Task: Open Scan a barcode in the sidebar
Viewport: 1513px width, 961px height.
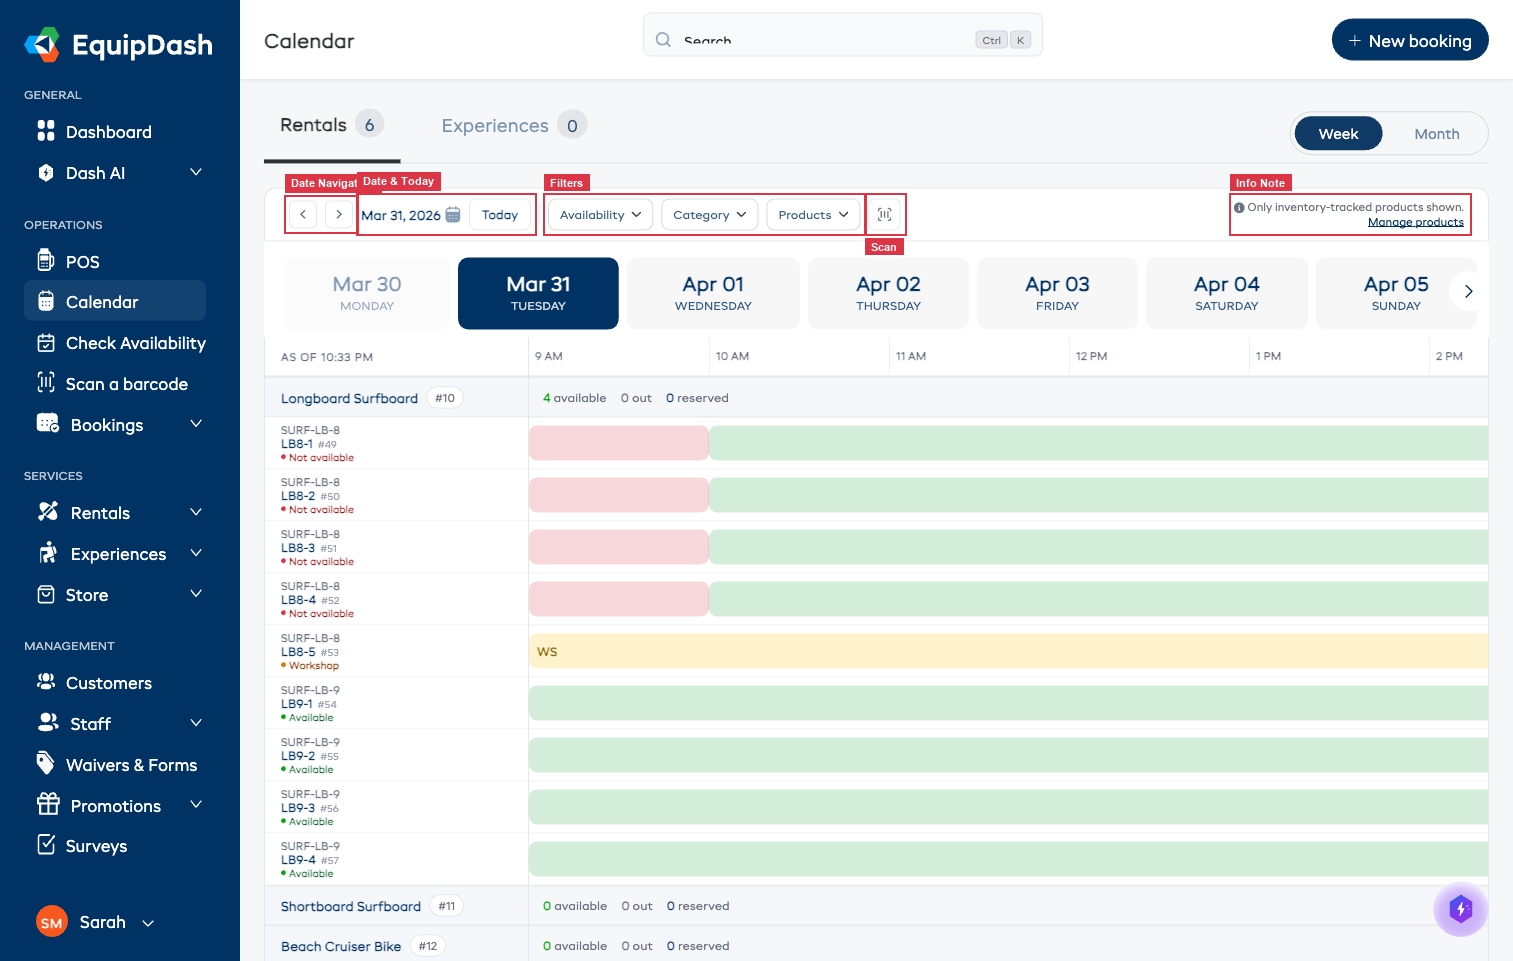Action: pyautogui.click(x=126, y=384)
